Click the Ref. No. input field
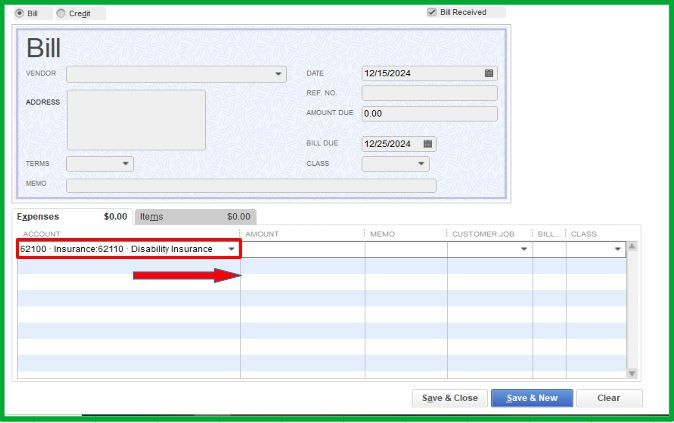The image size is (674, 423). pyautogui.click(x=429, y=93)
